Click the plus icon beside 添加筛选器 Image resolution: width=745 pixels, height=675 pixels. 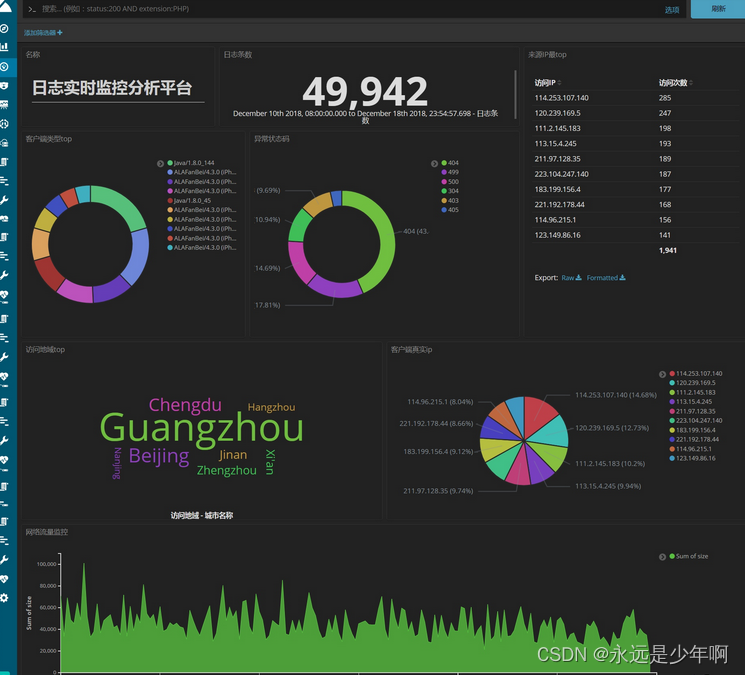click(x=60, y=33)
